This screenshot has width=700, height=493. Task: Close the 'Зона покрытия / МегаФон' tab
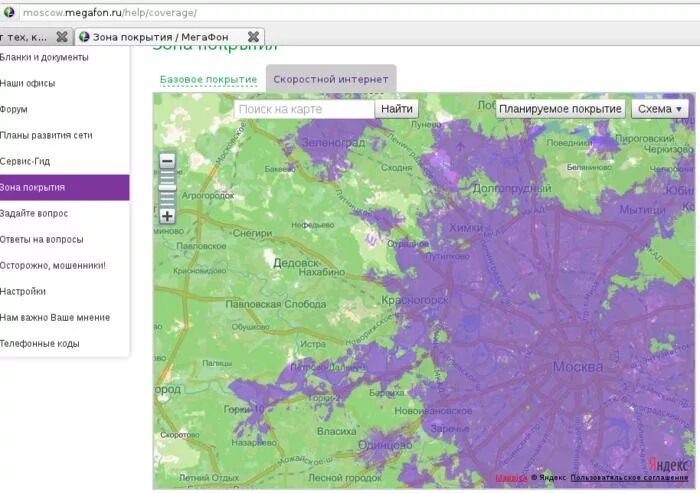coord(253,37)
